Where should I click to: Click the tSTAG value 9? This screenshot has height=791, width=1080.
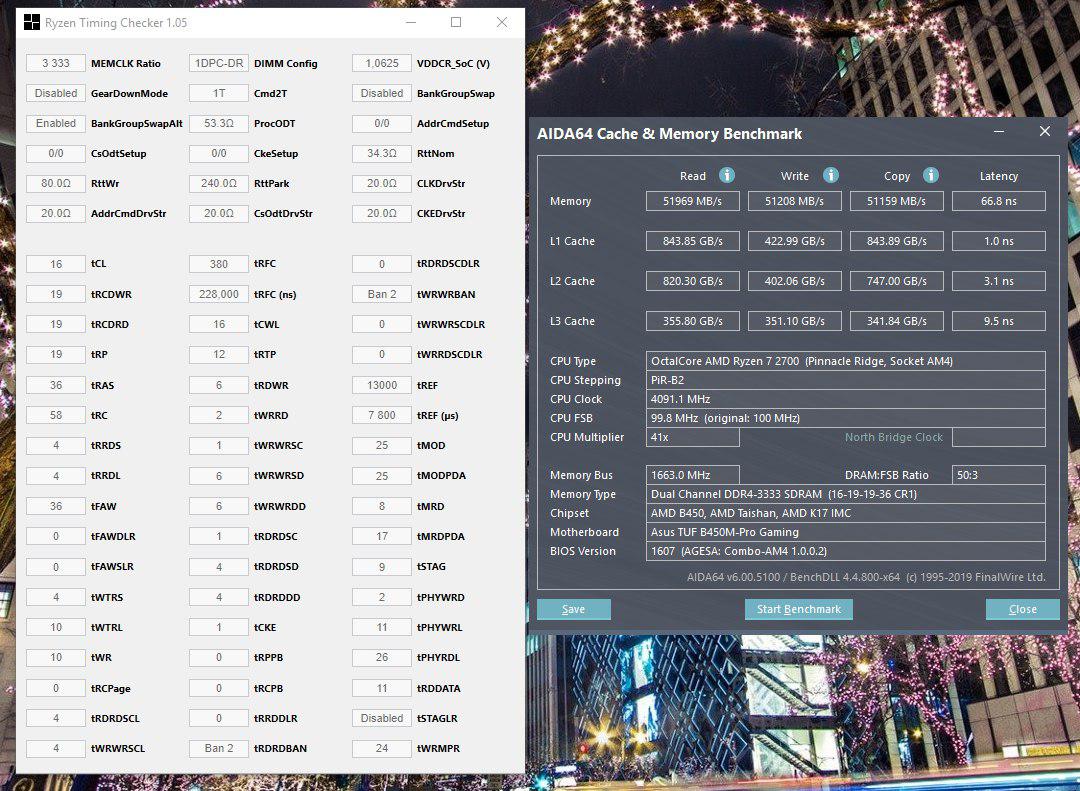[x=382, y=566]
